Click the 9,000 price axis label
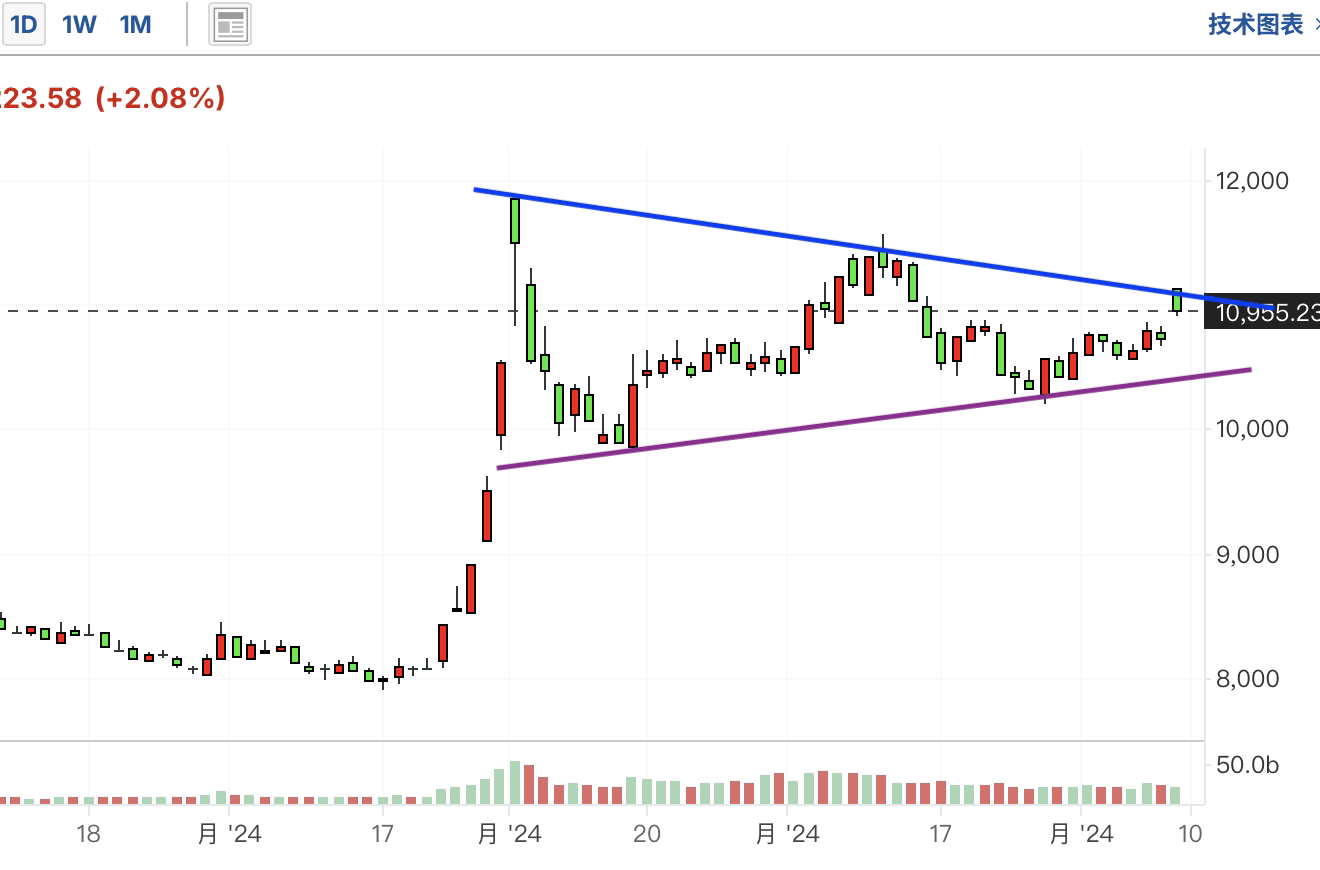The image size is (1320, 870). coord(1249,555)
